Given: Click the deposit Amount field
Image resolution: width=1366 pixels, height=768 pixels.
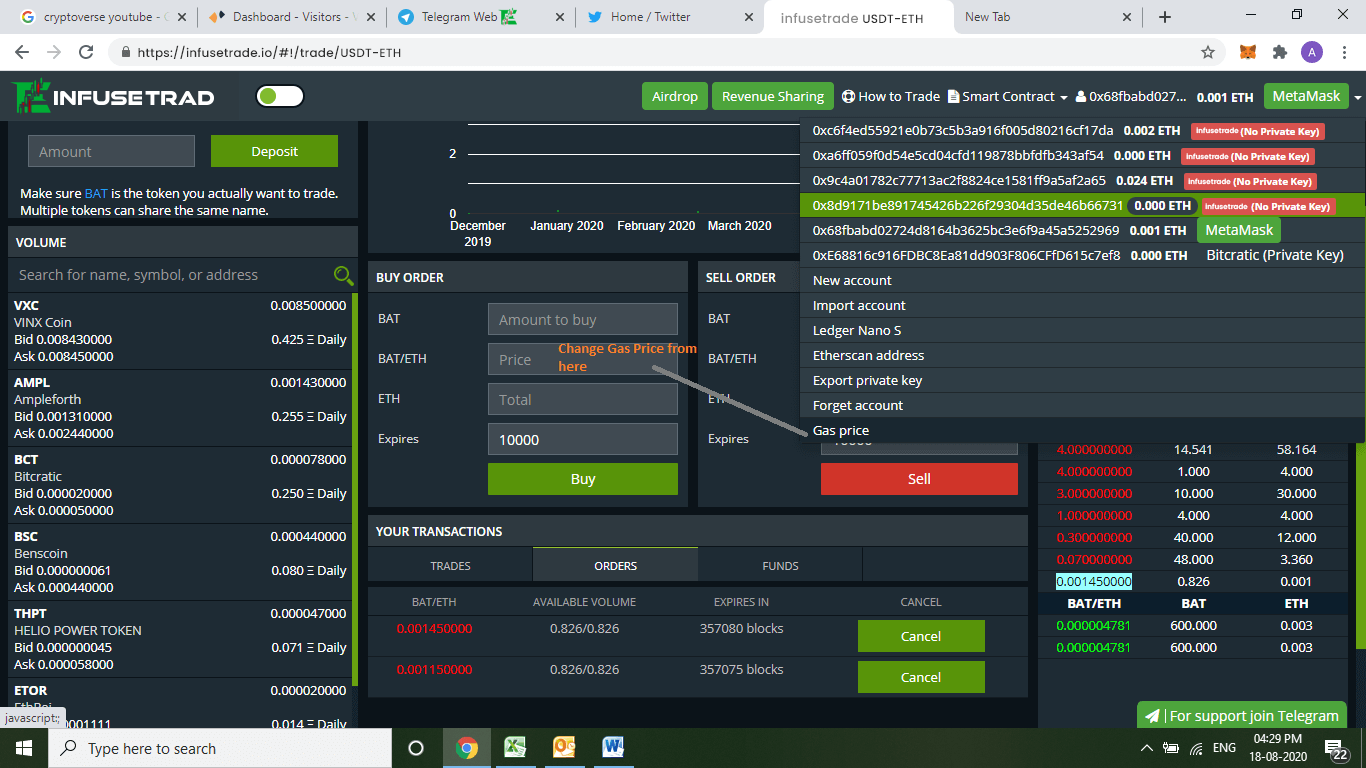Looking at the screenshot, I should tap(111, 151).
